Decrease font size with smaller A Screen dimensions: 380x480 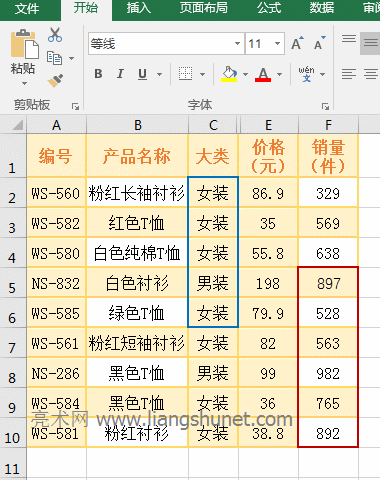click(319, 43)
